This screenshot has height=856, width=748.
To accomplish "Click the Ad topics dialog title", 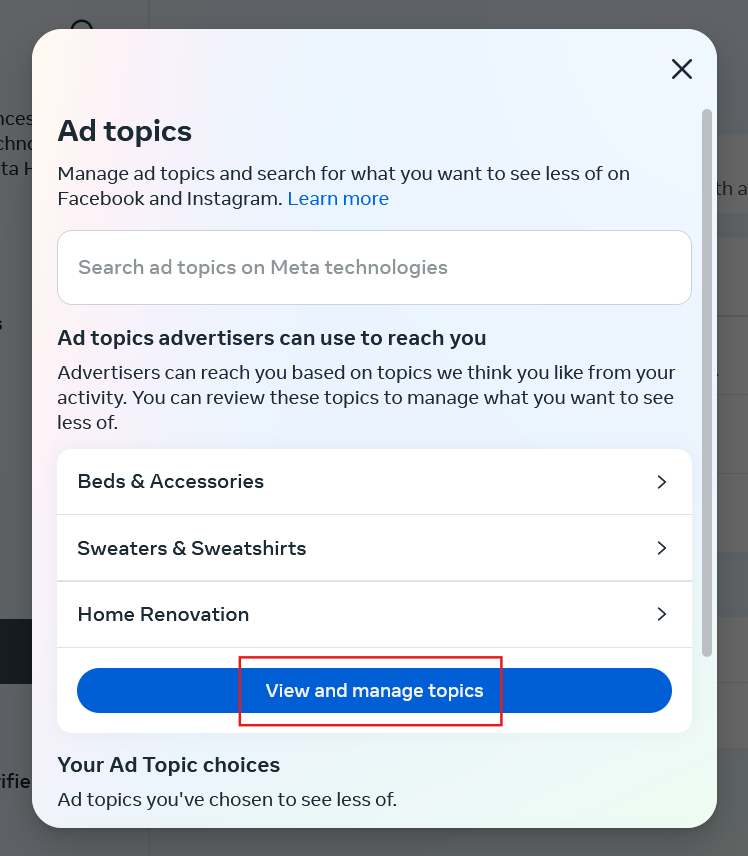I will (x=125, y=131).
